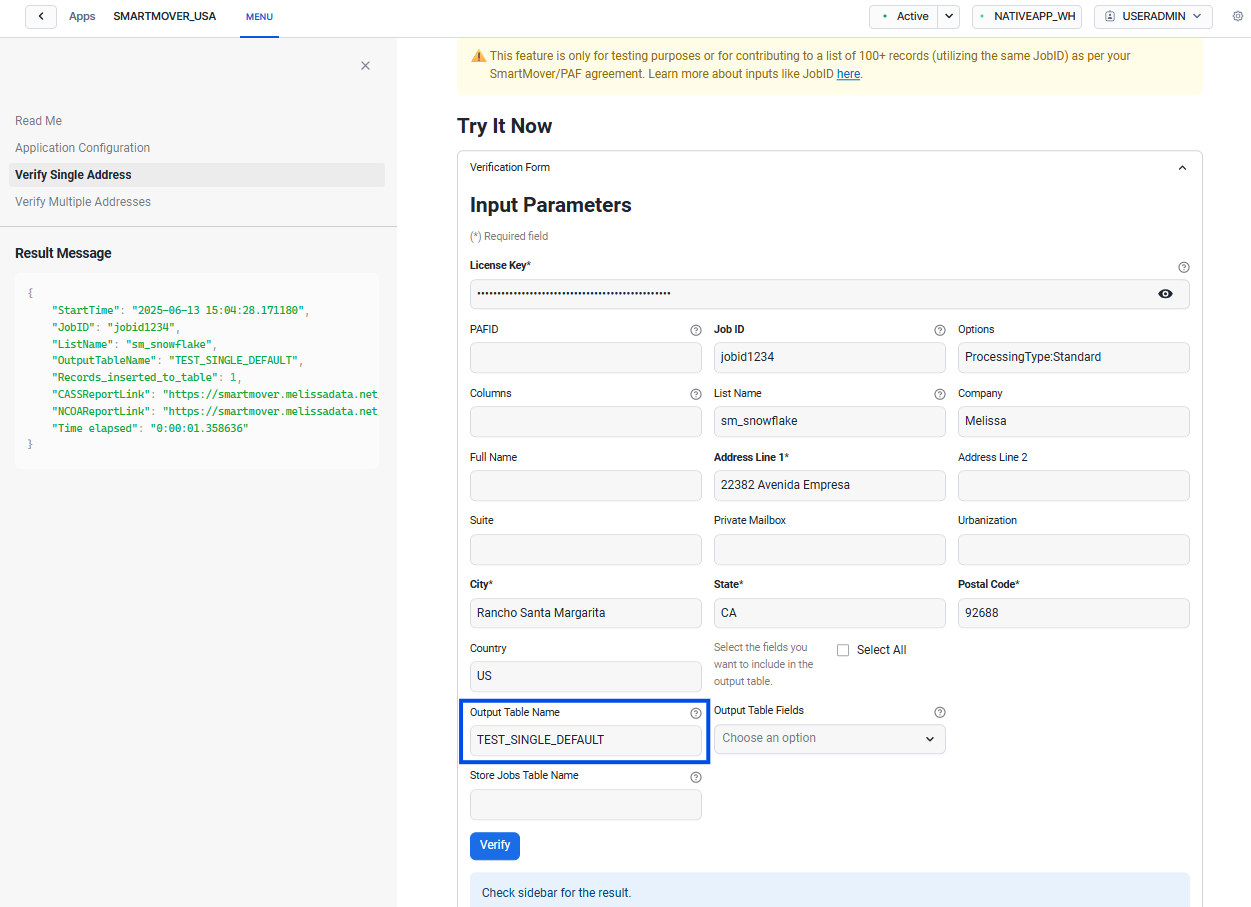The image size is (1251, 907).
Task: Switch to the MENU tab
Action: (259, 17)
